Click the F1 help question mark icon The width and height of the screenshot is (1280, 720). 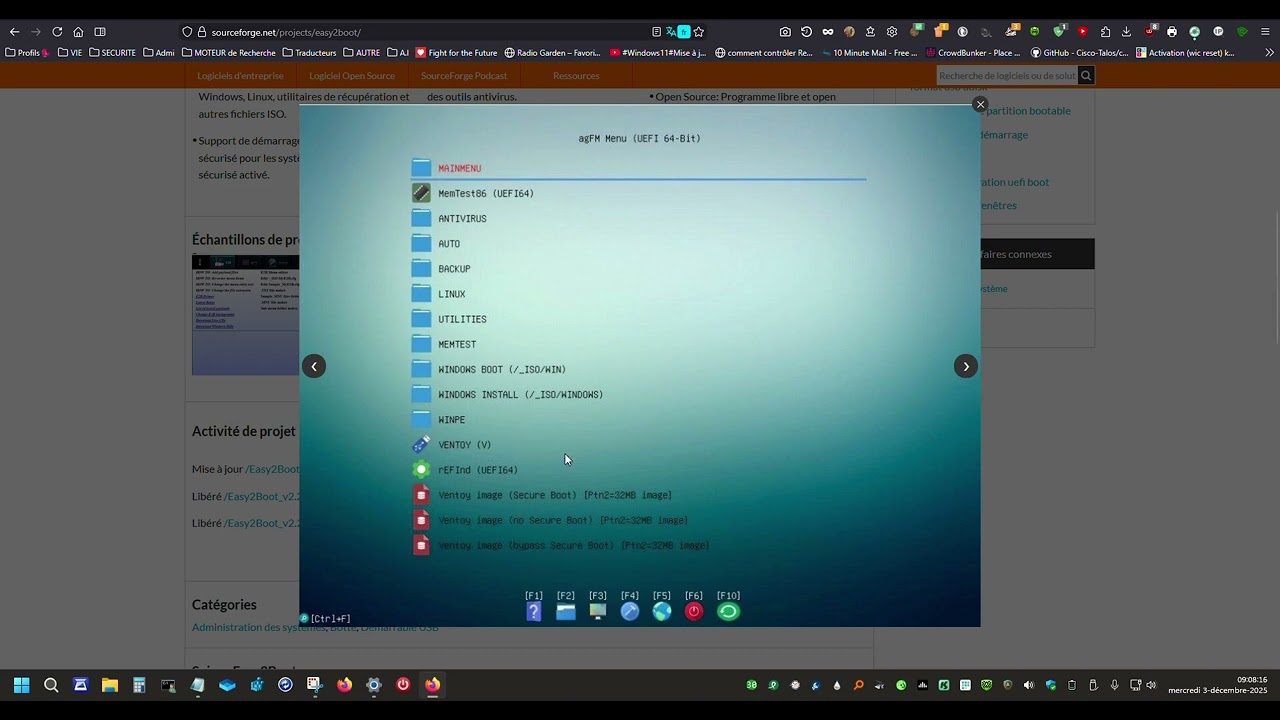tap(534, 611)
